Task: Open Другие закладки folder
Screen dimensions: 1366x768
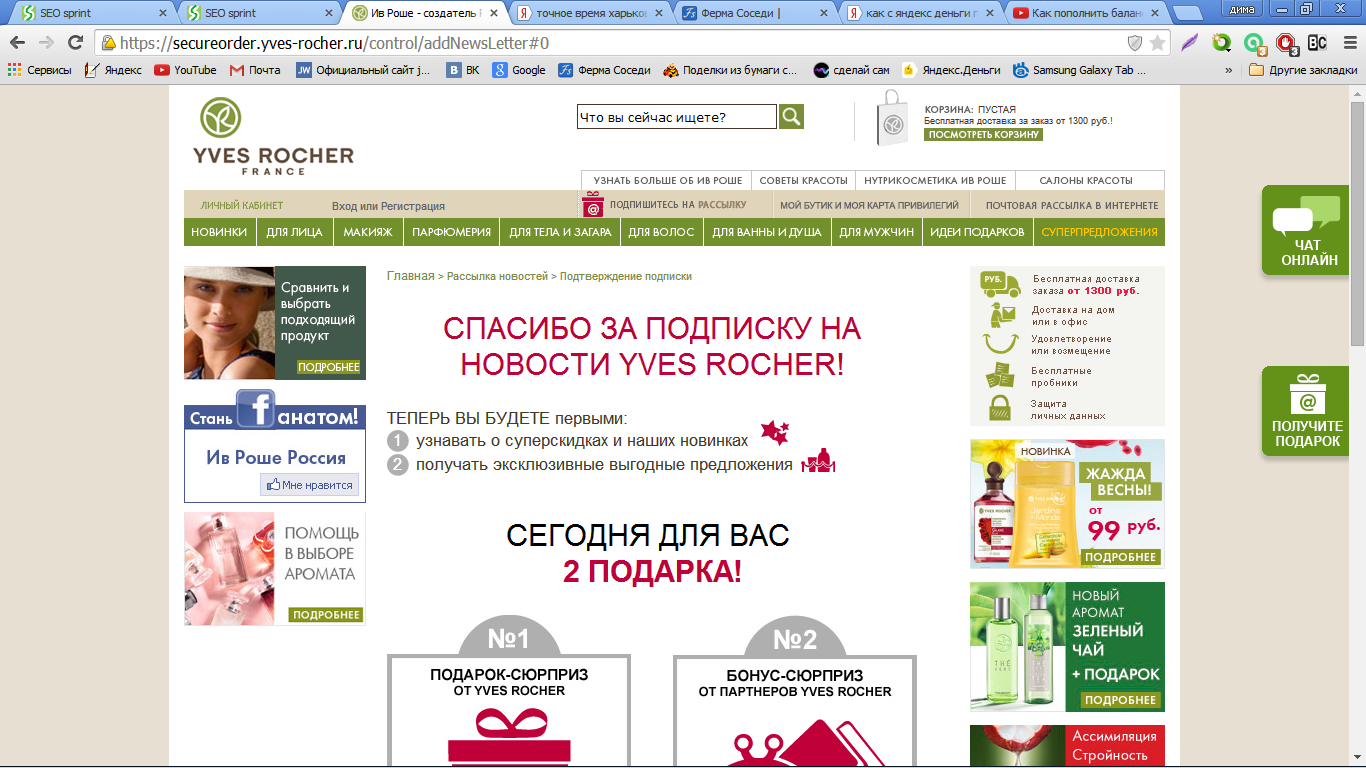Action: point(1303,70)
